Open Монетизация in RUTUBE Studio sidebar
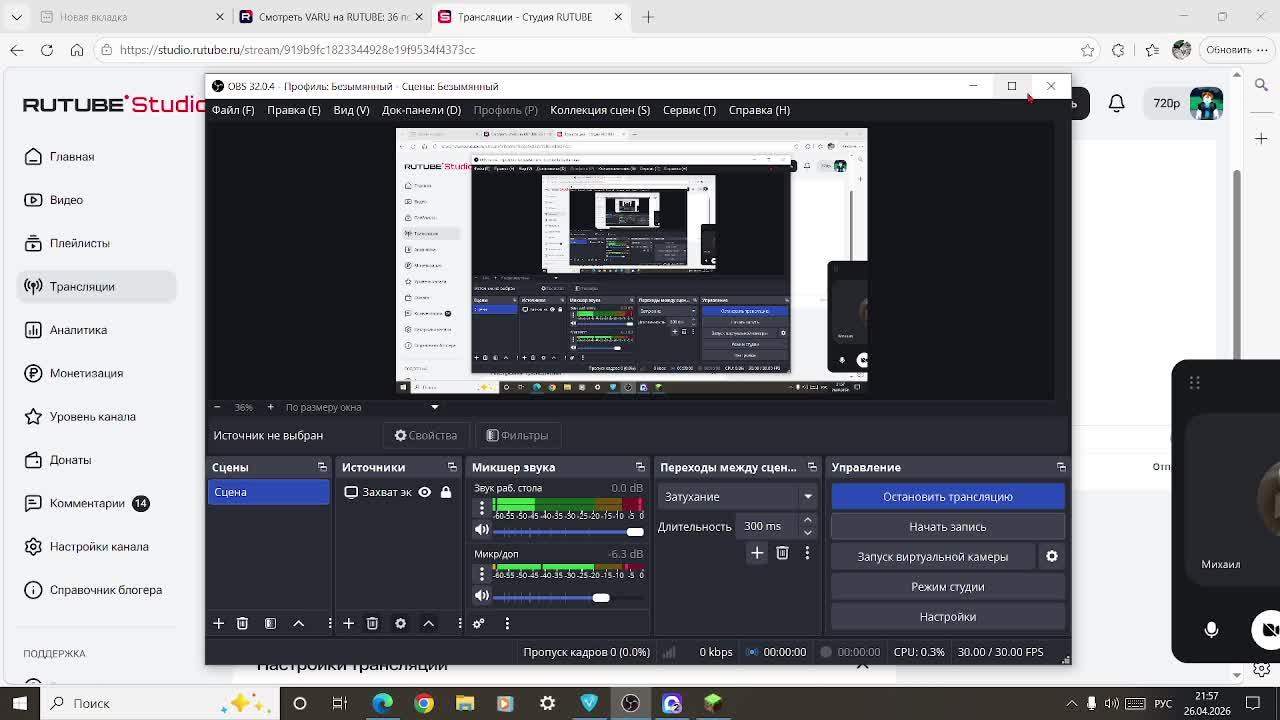1280x720 pixels. click(x=86, y=373)
